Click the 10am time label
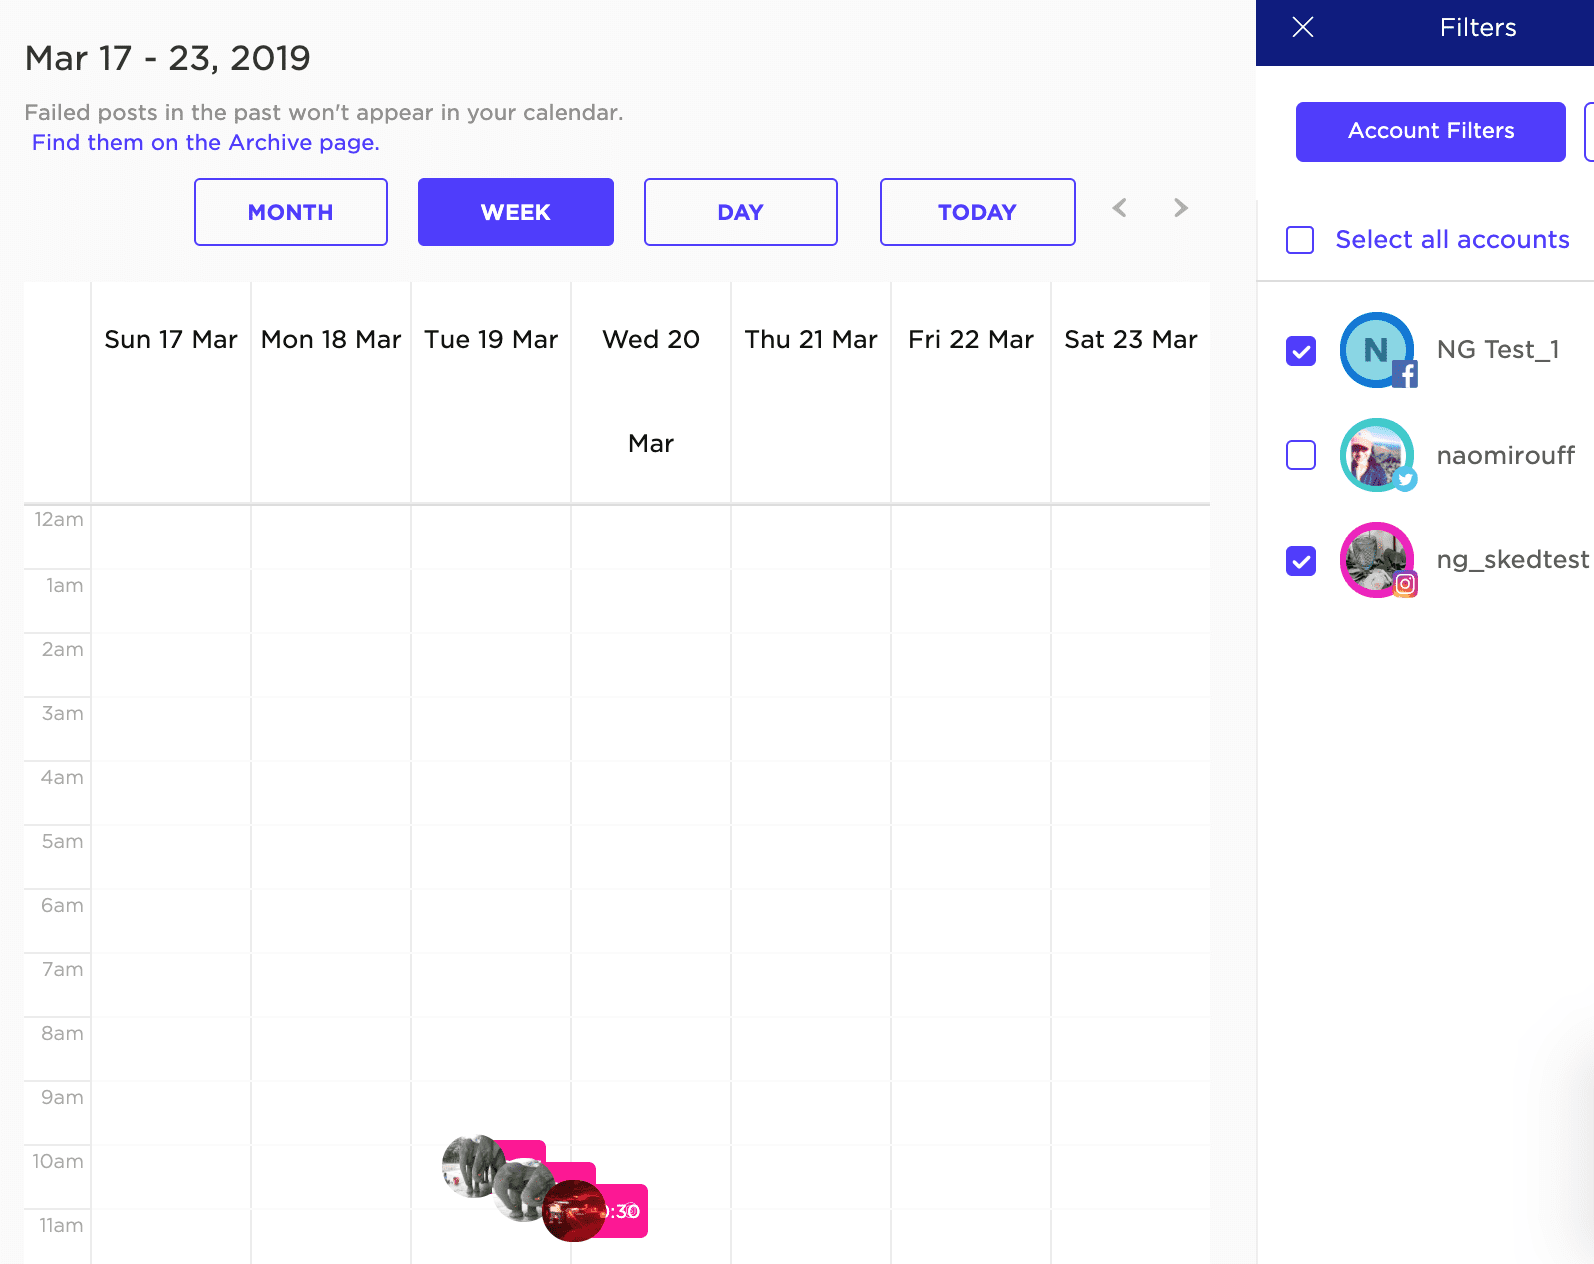1594x1264 pixels. click(x=58, y=1162)
